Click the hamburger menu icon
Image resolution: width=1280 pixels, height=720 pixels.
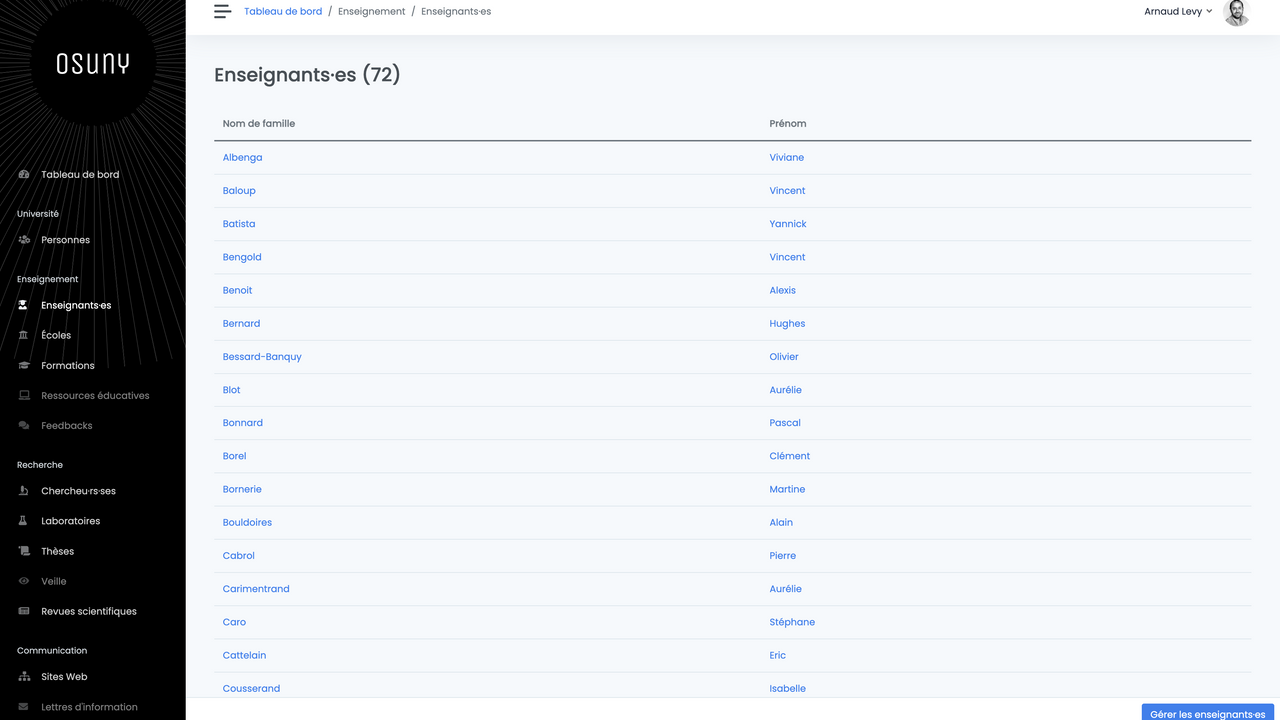[222, 12]
